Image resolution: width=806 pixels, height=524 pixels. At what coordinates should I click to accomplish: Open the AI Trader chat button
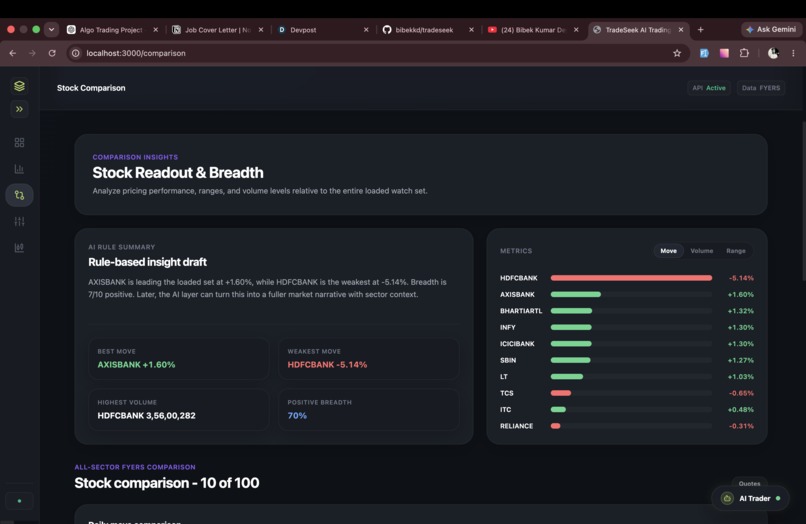tap(750, 498)
